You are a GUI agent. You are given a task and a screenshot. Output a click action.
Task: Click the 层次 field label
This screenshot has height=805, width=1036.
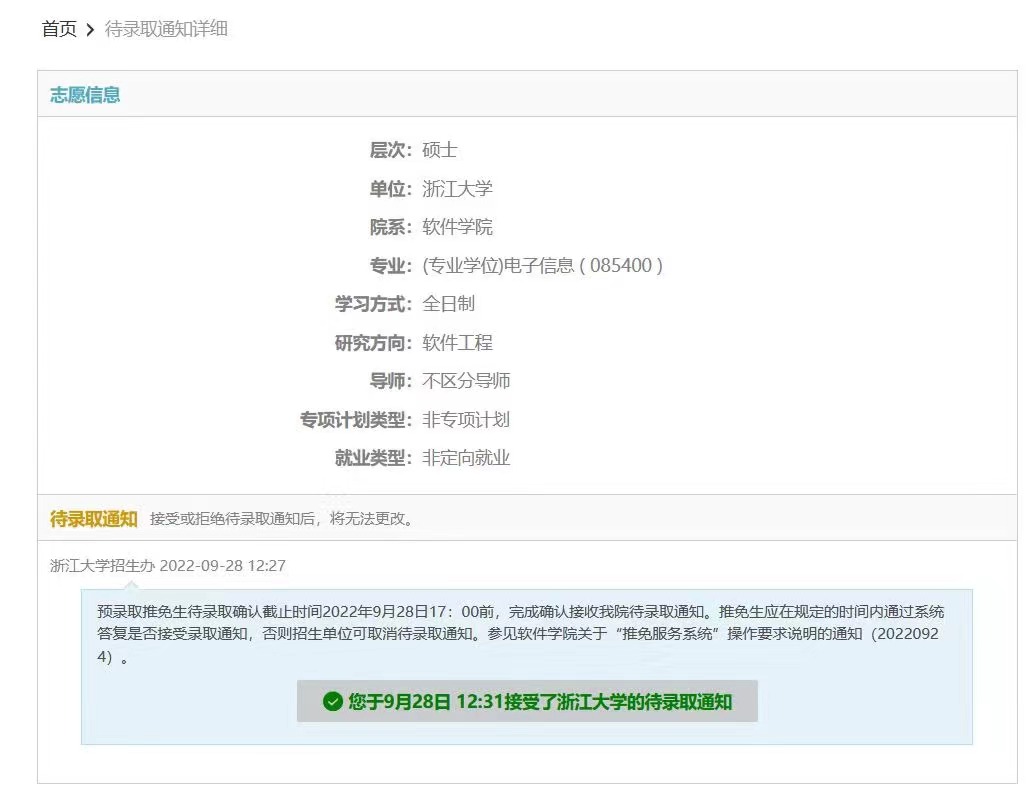[x=390, y=150]
